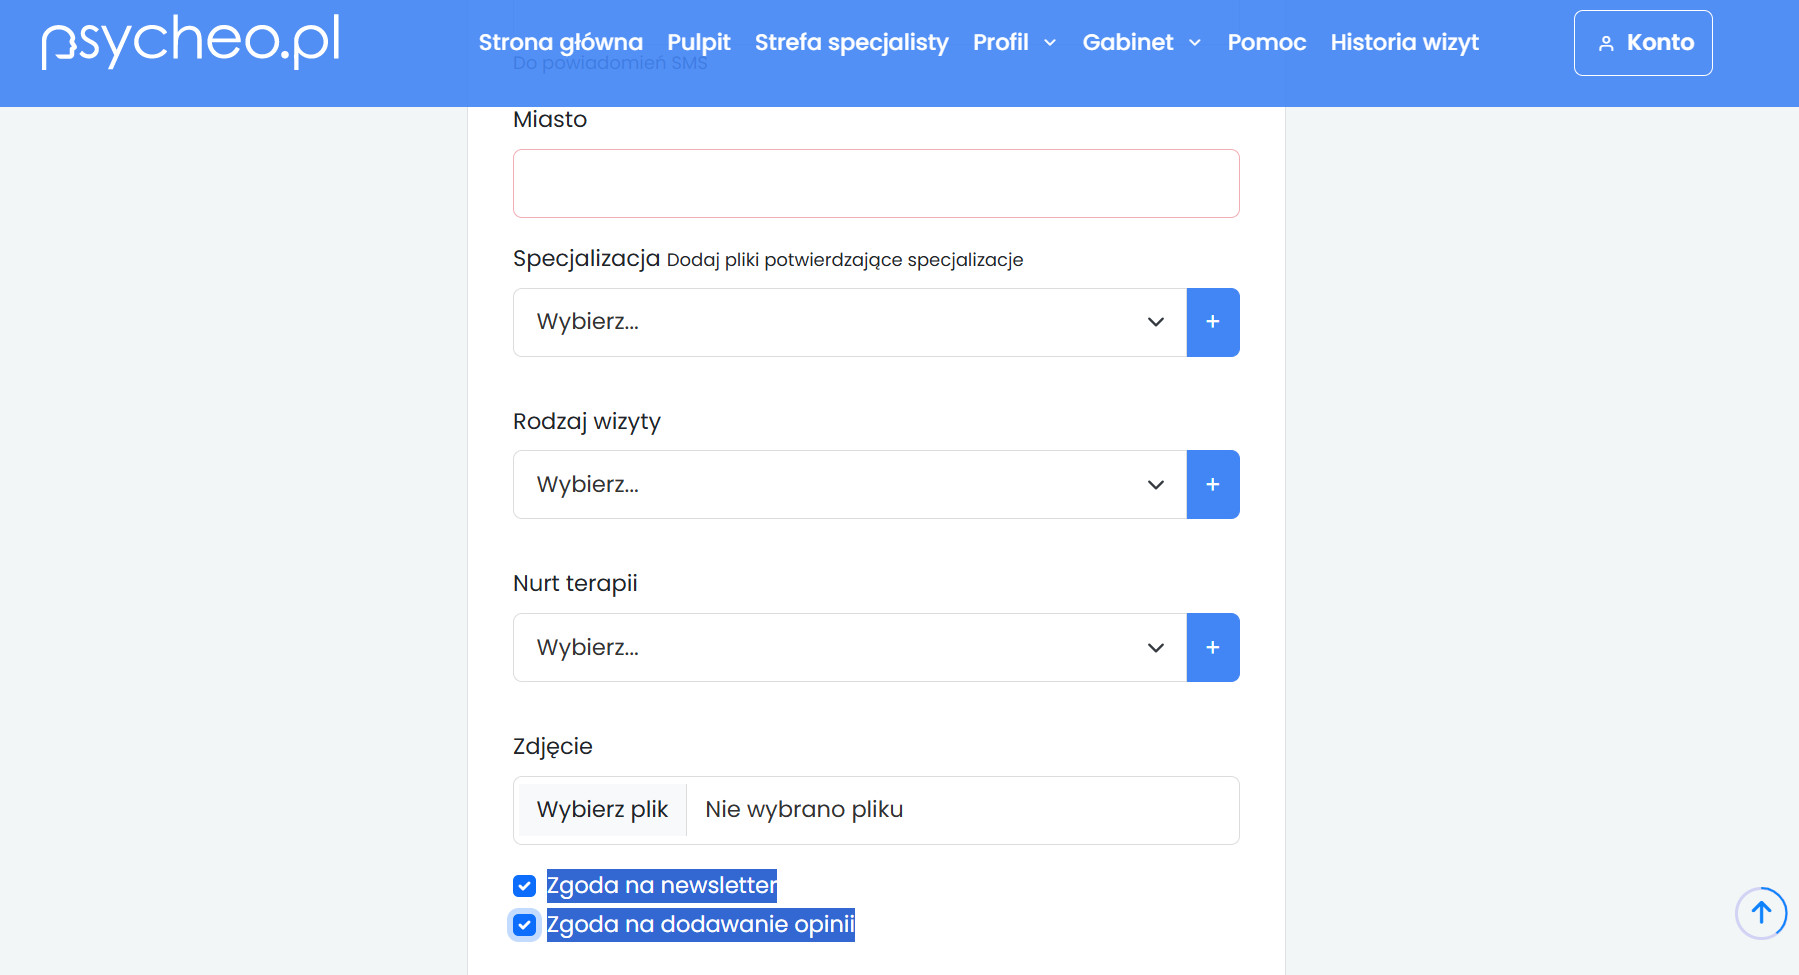Open the Gabinet navigation menu

1141,42
